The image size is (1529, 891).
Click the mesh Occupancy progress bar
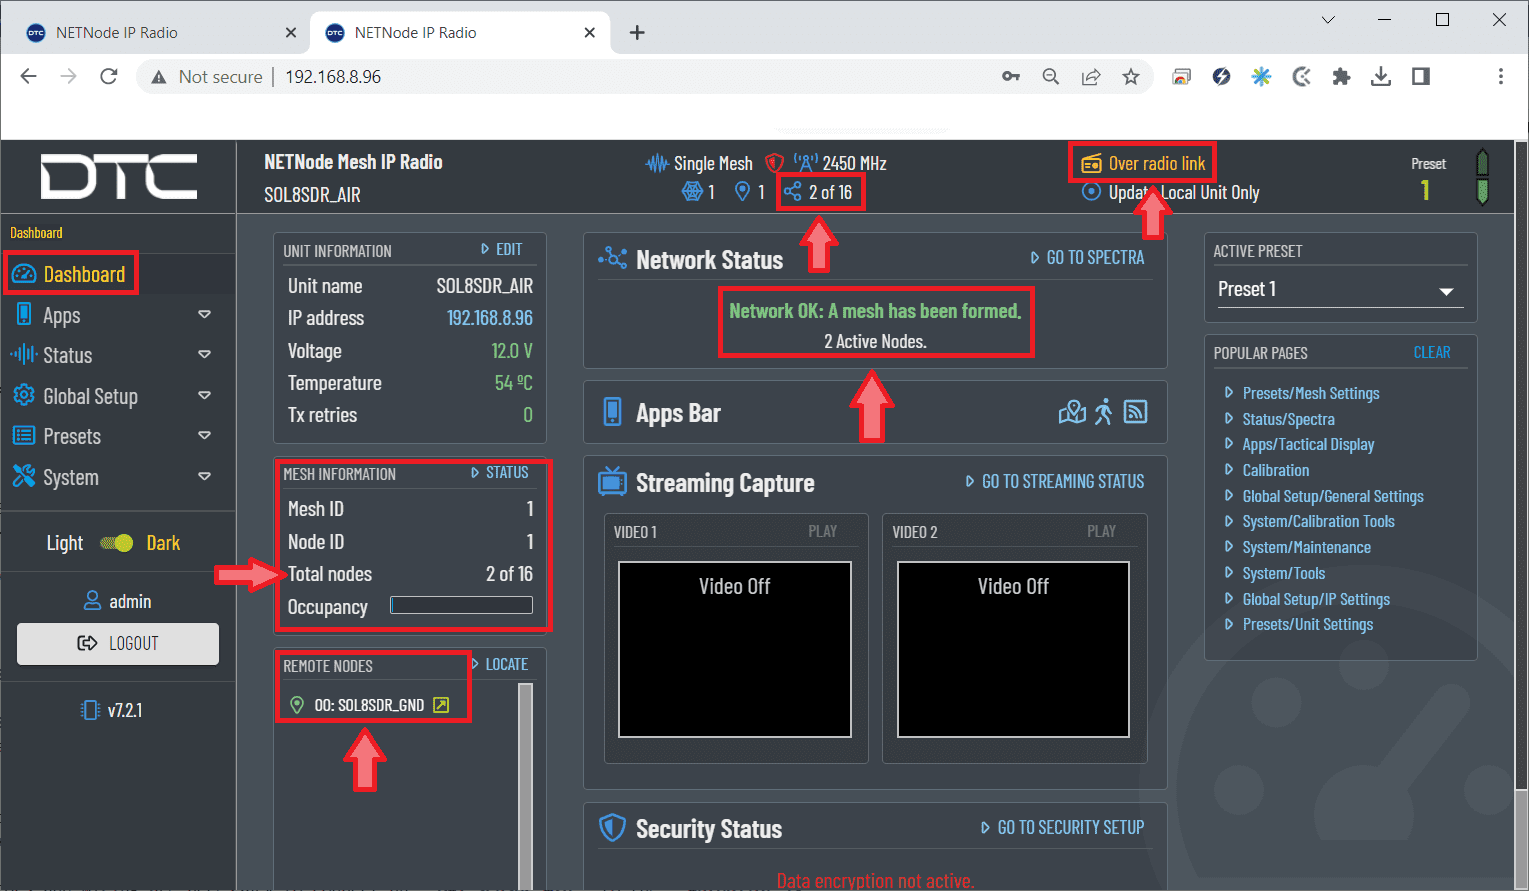tap(461, 605)
